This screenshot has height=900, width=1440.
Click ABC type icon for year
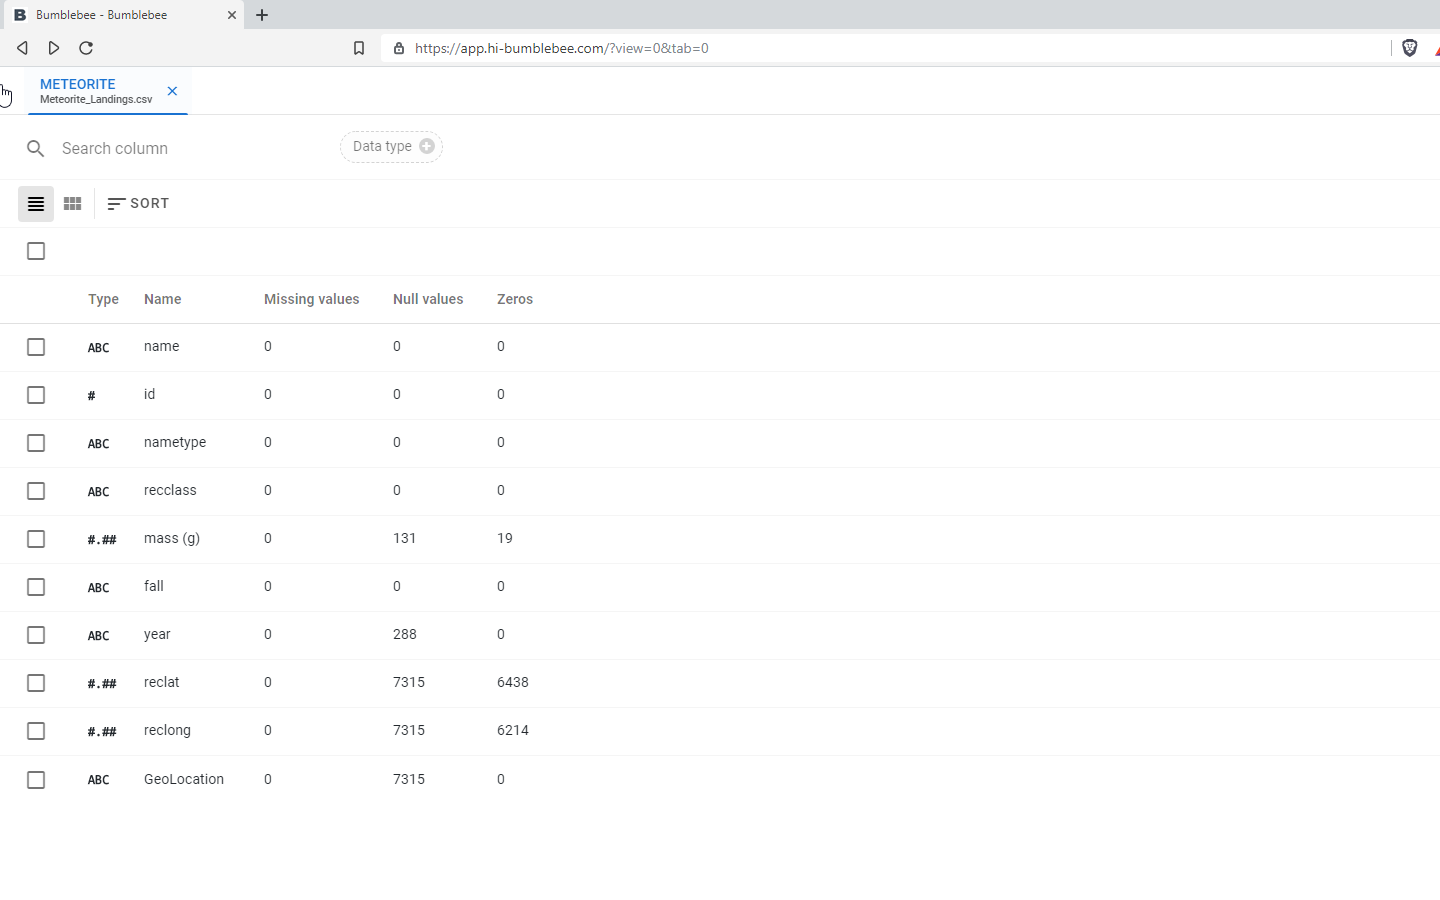pos(98,636)
